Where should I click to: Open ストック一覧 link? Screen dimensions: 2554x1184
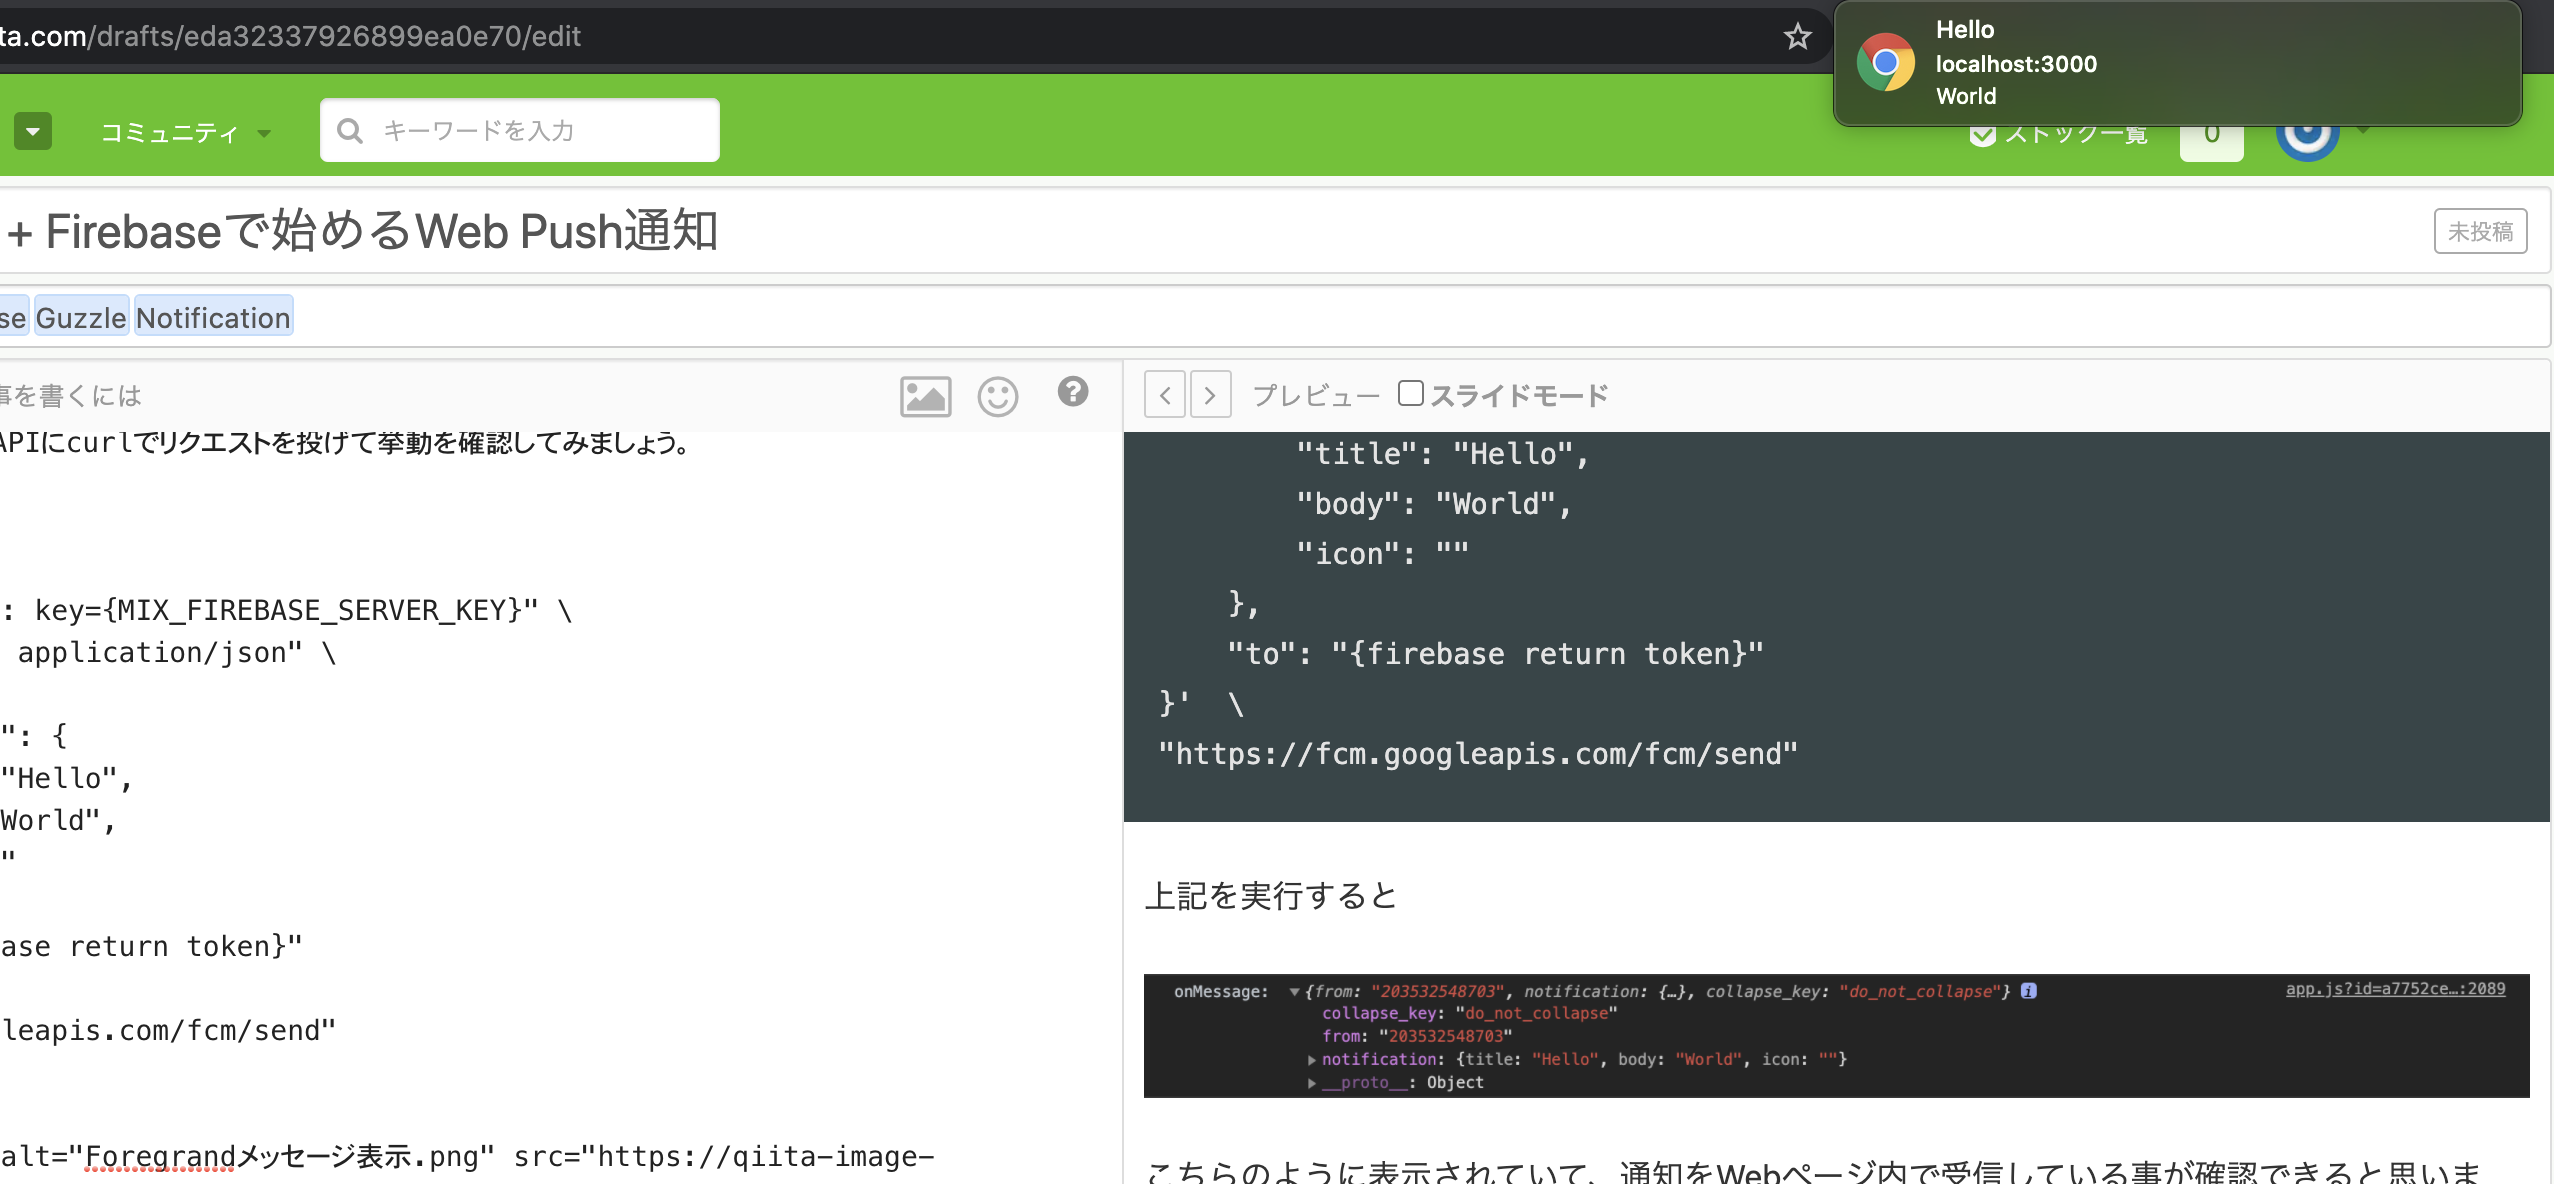(2060, 134)
